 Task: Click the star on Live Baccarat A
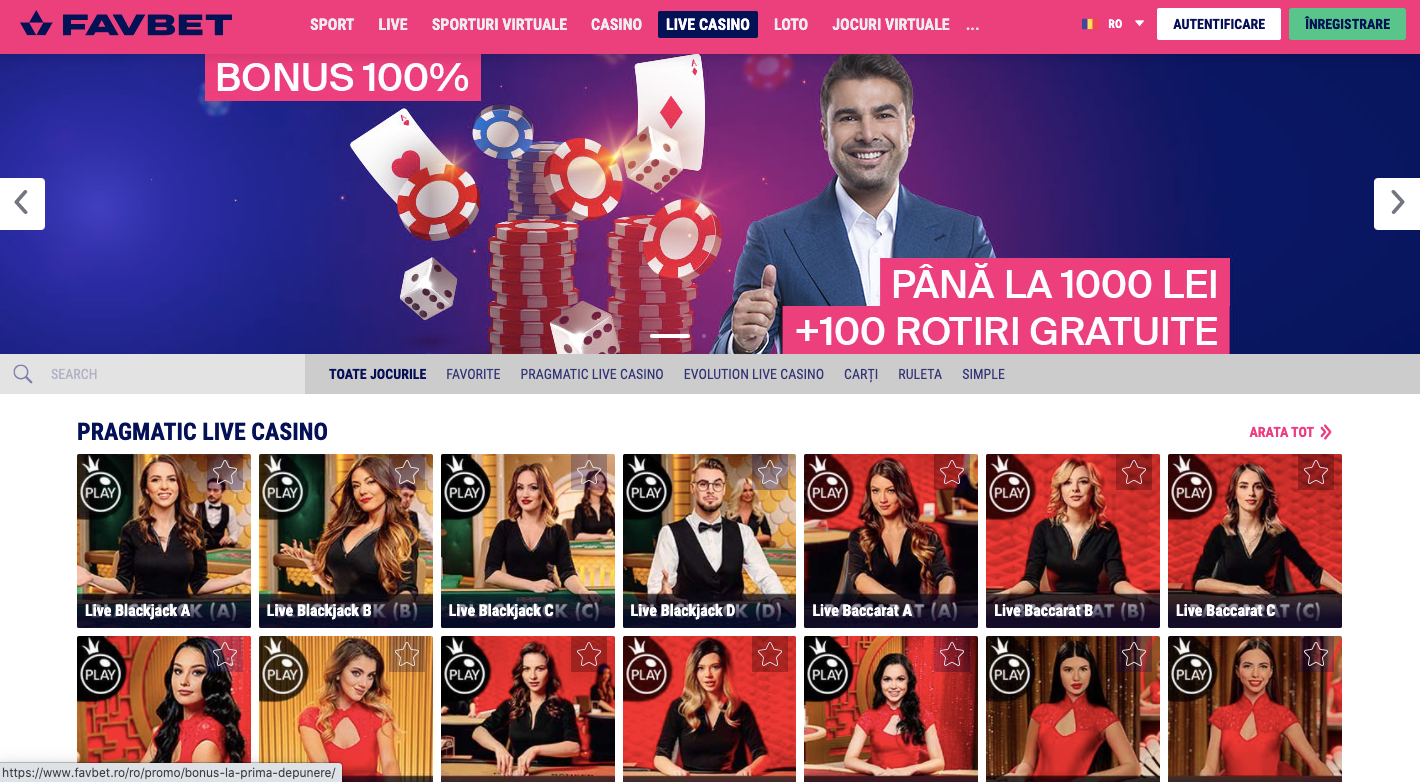[x=952, y=472]
